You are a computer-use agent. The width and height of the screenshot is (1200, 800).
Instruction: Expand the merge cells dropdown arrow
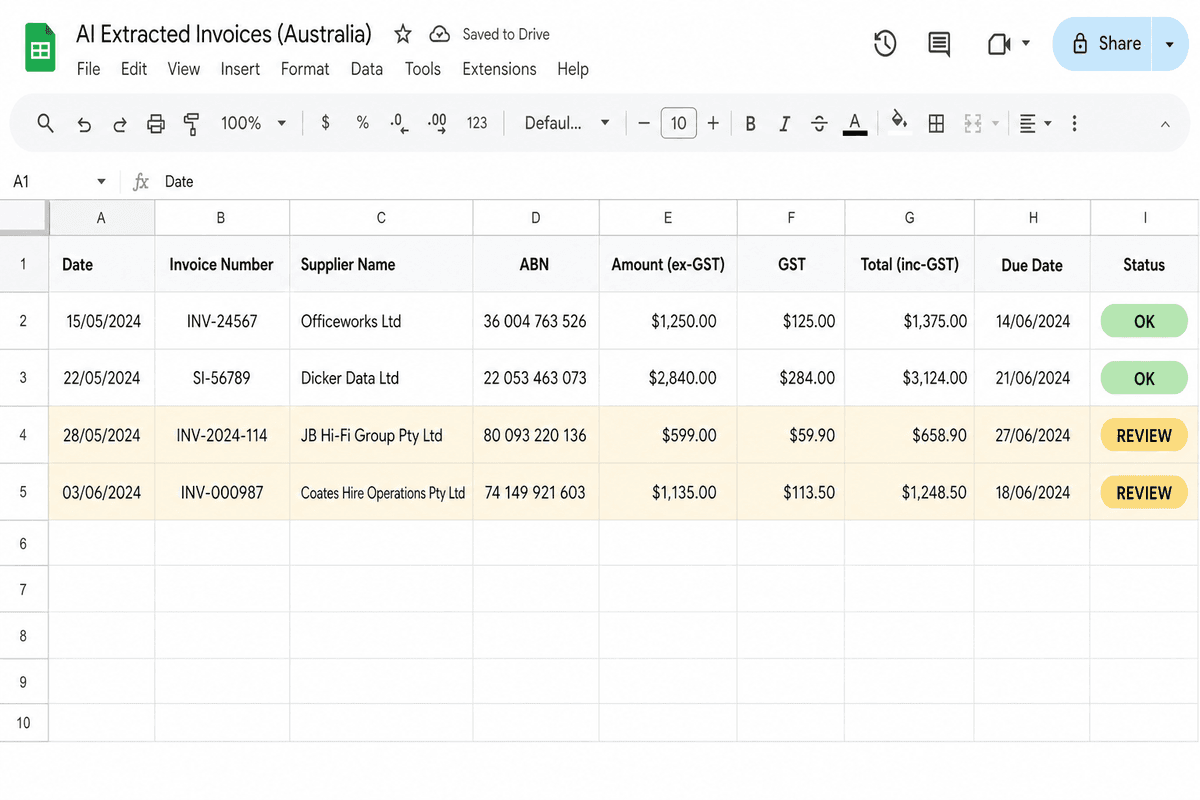(995, 124)
